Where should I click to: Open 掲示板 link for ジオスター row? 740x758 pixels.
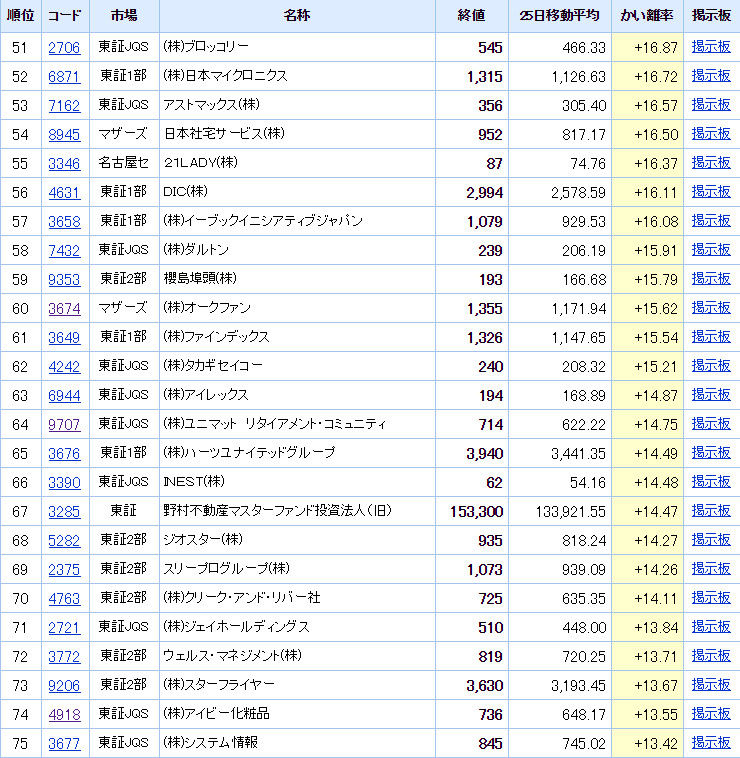coord(711,540)
